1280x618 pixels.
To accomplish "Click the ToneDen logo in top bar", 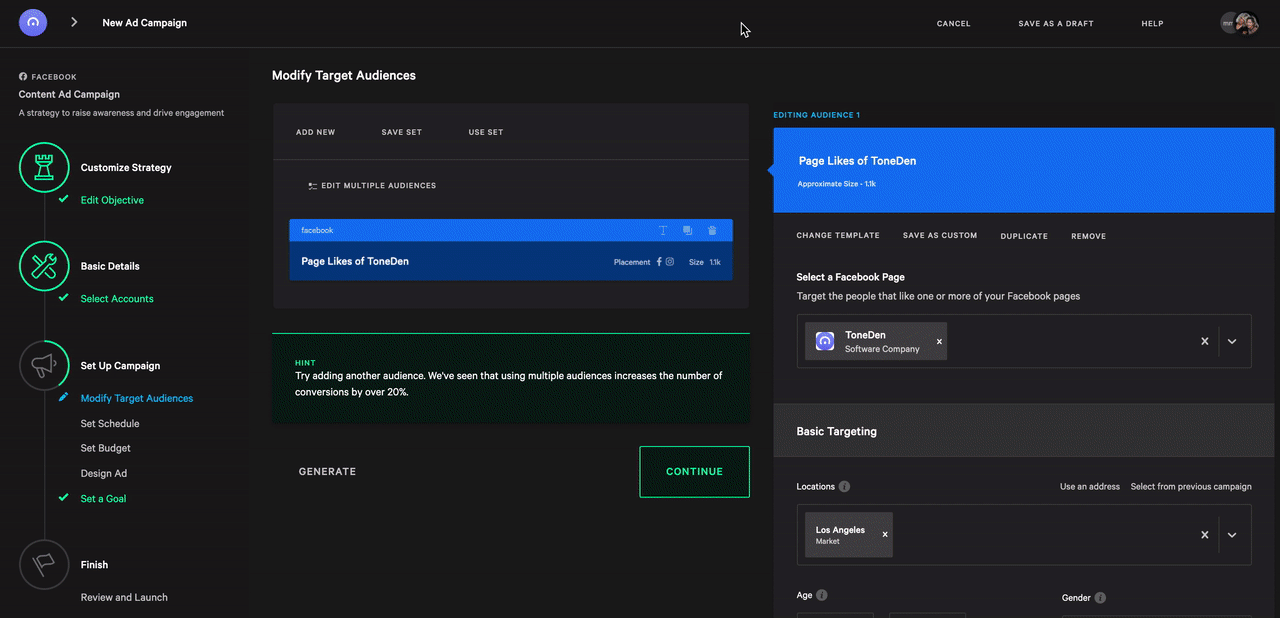I will coord(33,22).
